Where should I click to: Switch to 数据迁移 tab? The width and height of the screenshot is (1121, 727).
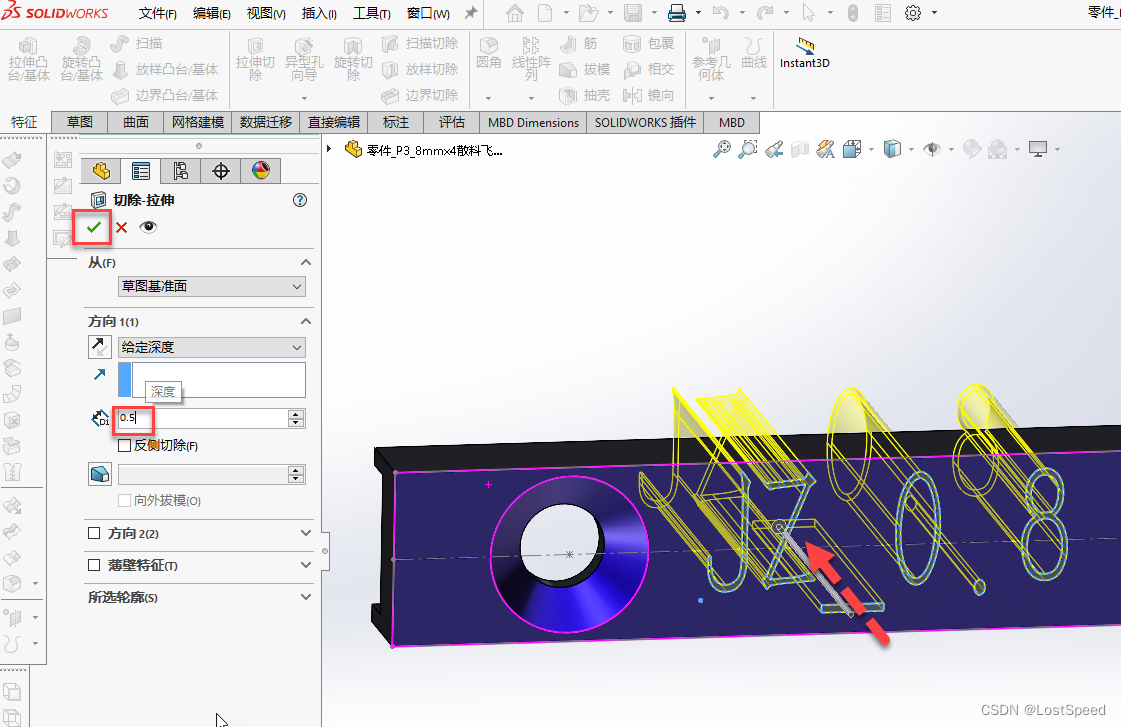[x=266, y=122]
